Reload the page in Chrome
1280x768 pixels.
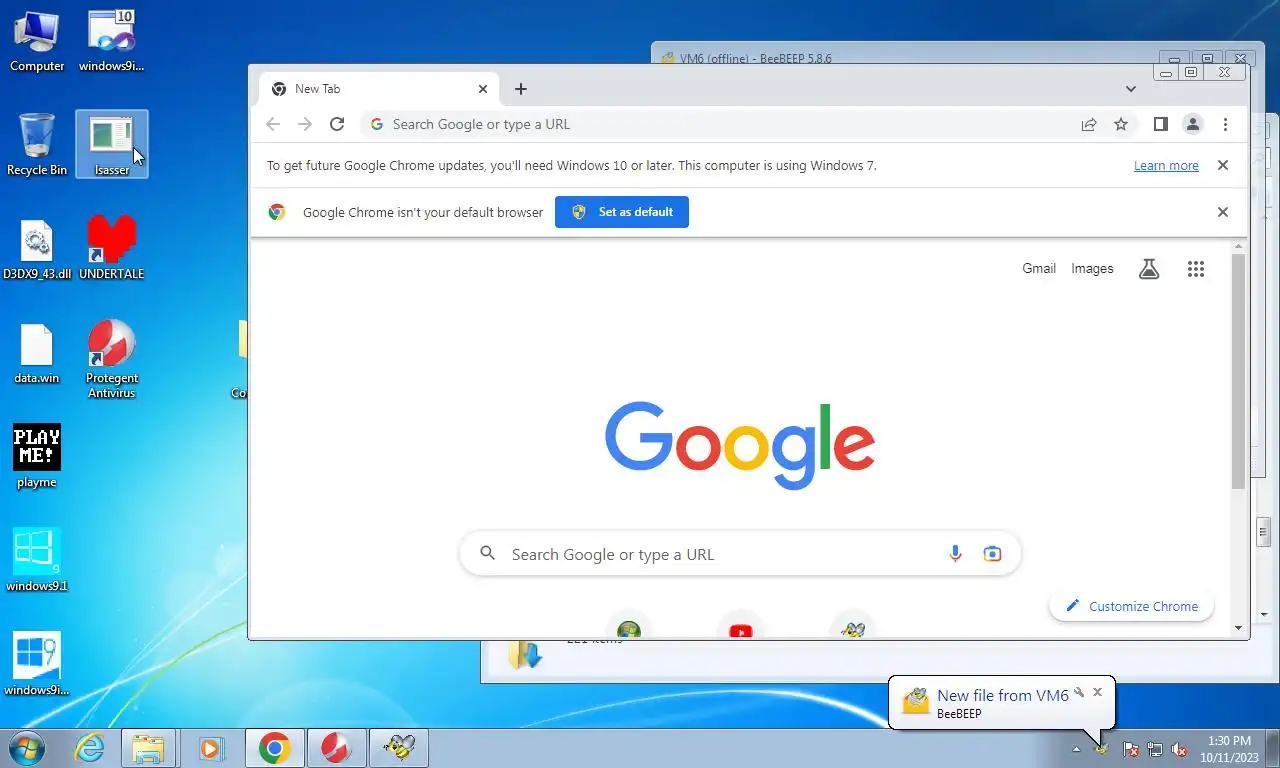[337, 124]
